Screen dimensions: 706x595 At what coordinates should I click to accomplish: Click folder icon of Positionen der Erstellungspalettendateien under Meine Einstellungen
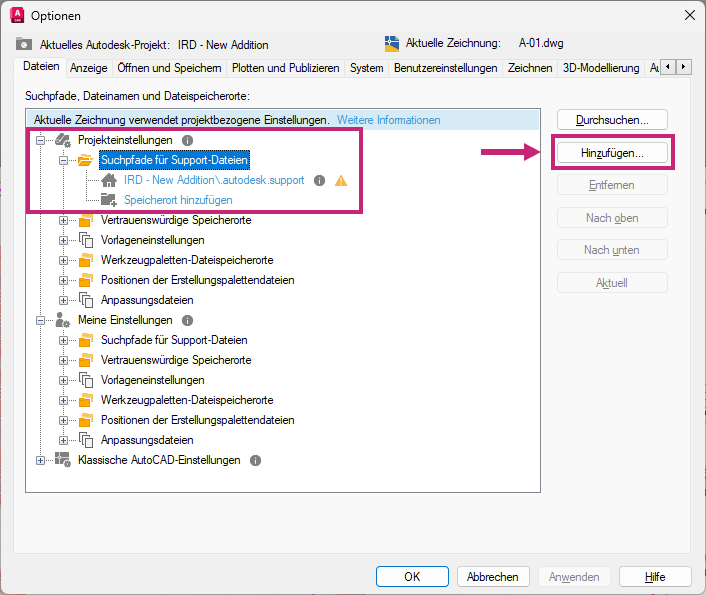point(86,420)
